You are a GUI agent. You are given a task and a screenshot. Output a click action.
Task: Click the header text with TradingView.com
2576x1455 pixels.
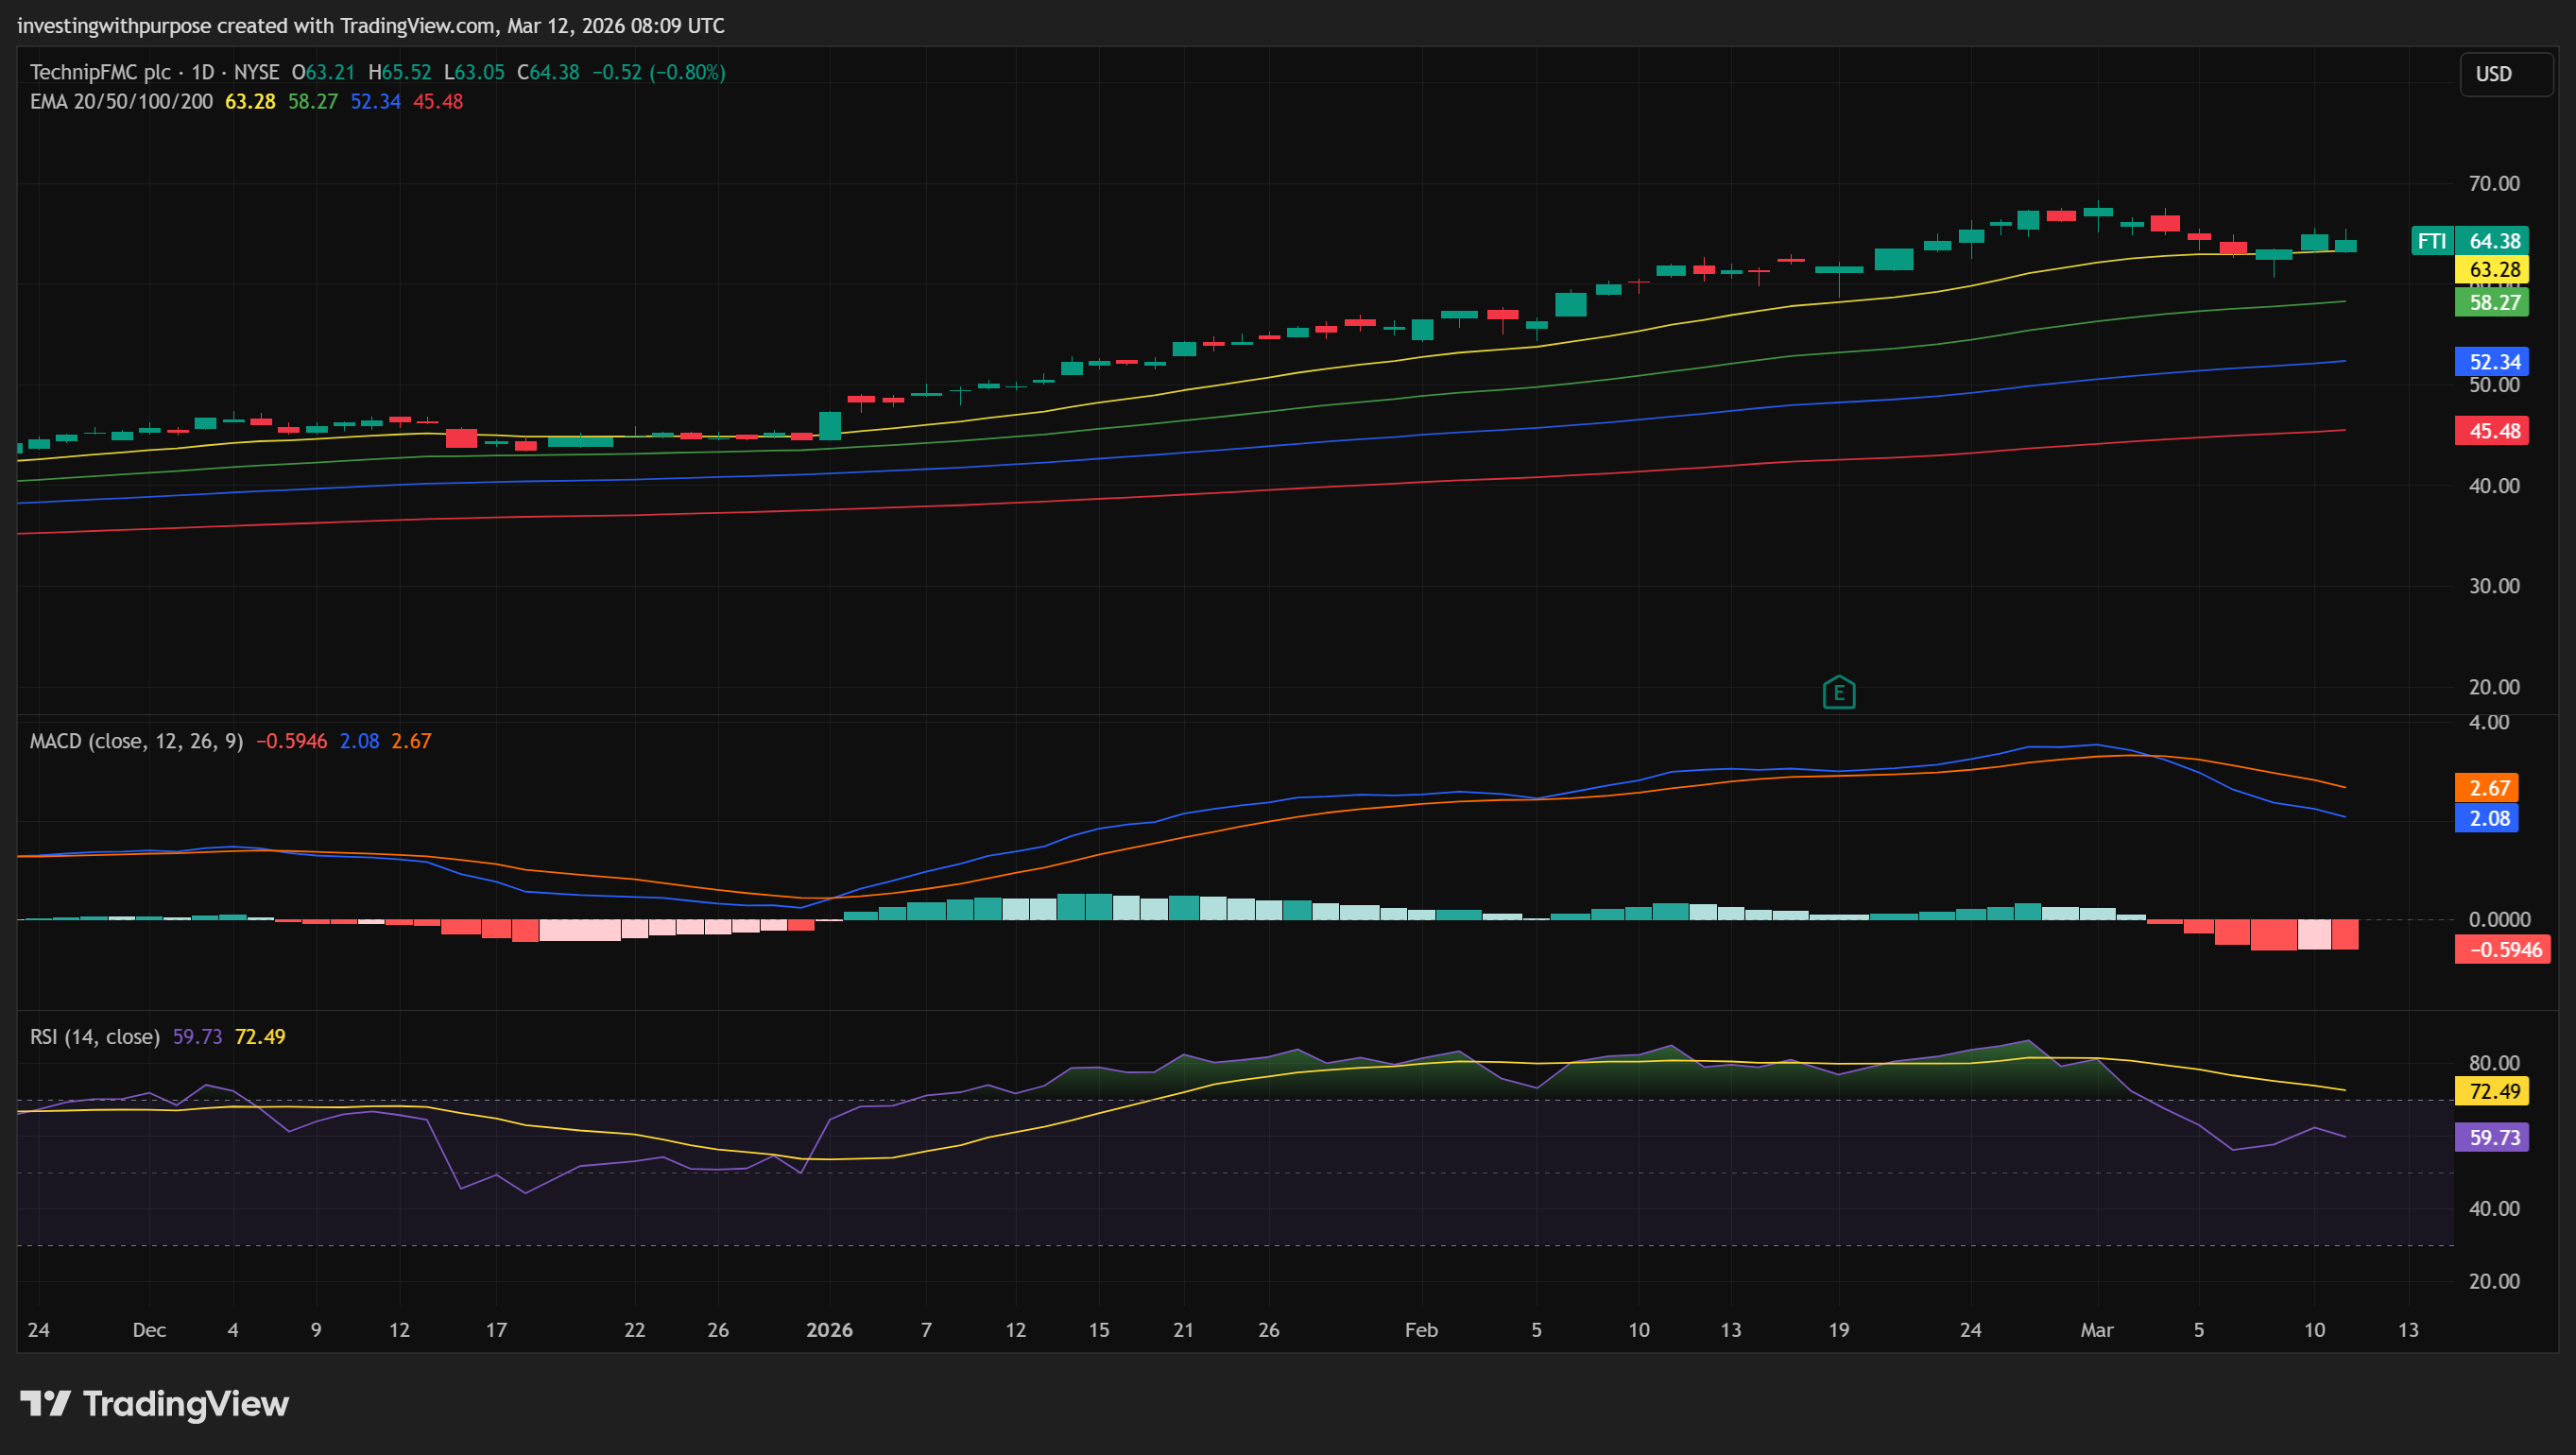370,25
